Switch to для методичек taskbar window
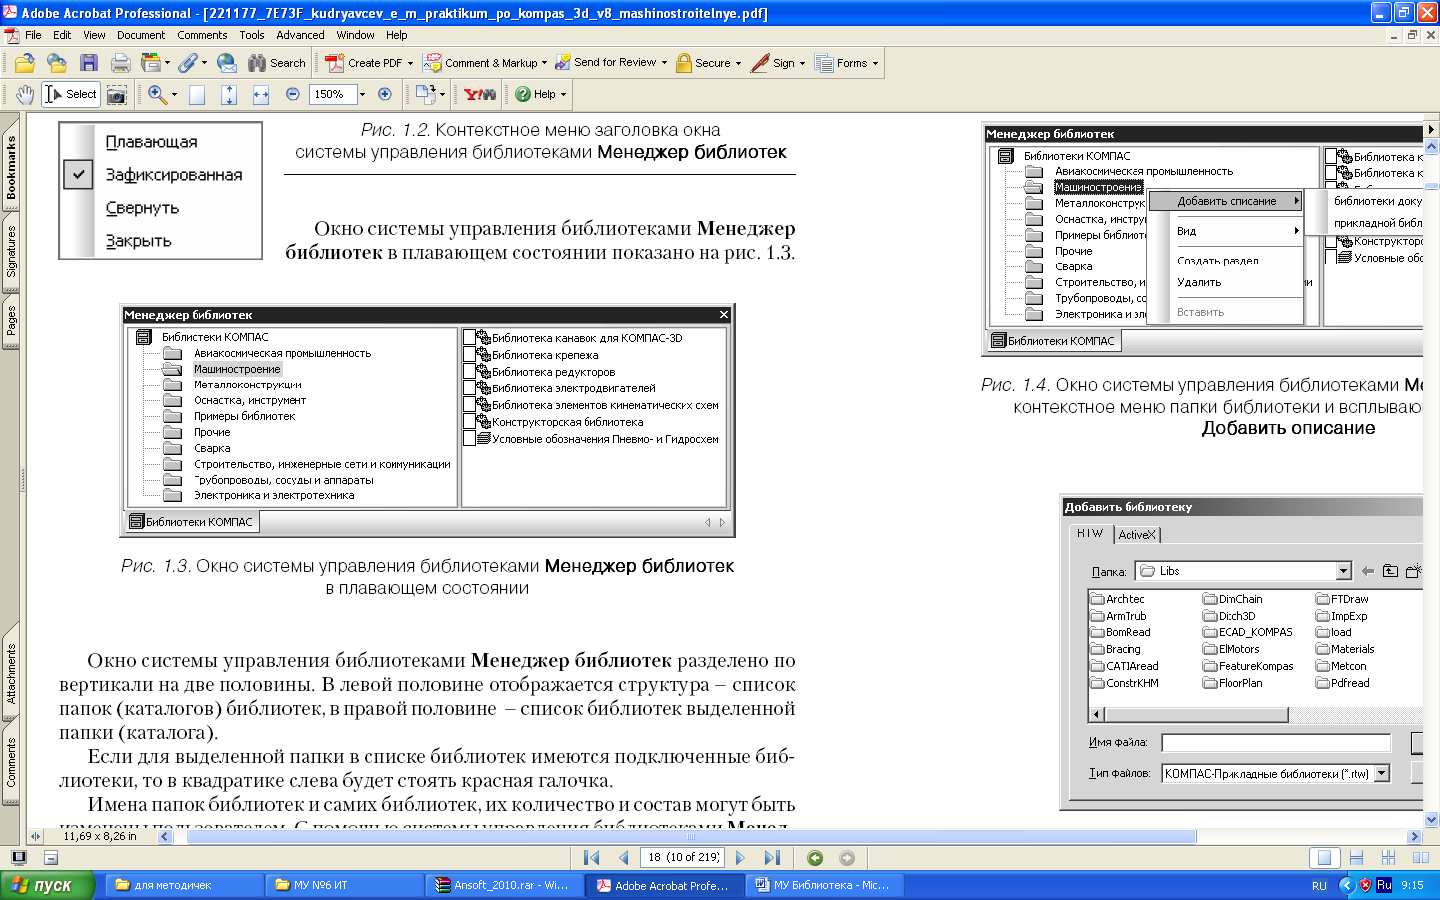This screenshot has width=1440, height=900. click(183, 885)
